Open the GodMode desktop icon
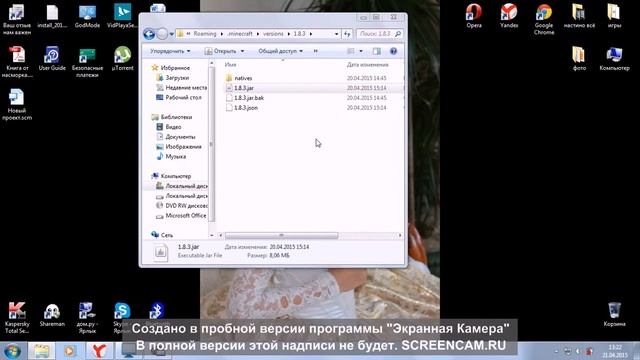Viewport: 640px width, 360px height. pyautogui.click(x=87, y=16)
